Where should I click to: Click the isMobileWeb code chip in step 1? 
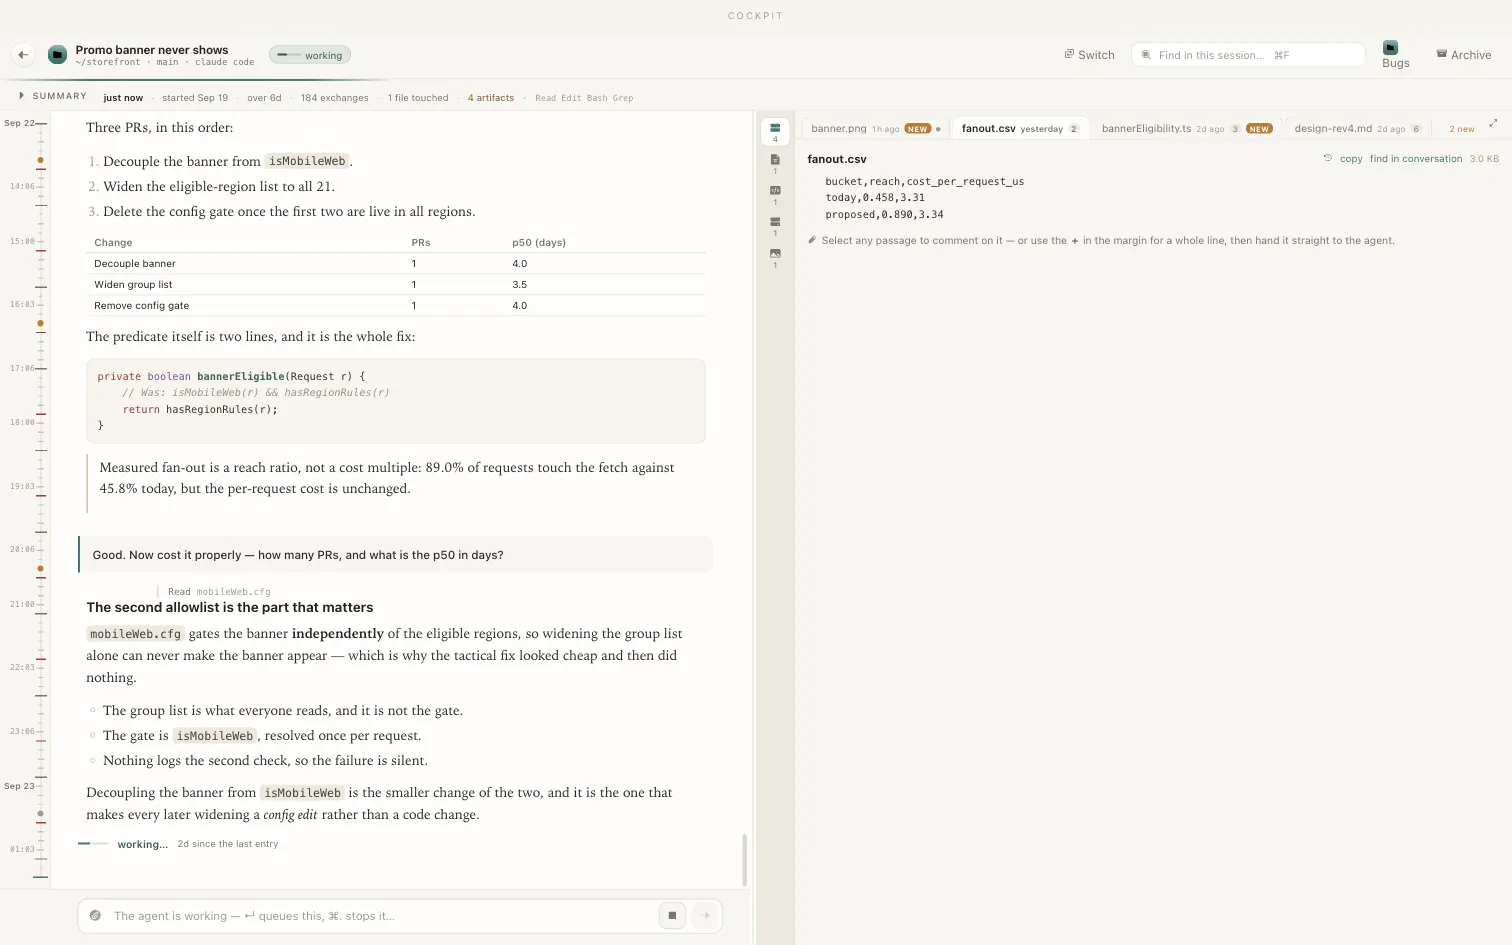307,161
